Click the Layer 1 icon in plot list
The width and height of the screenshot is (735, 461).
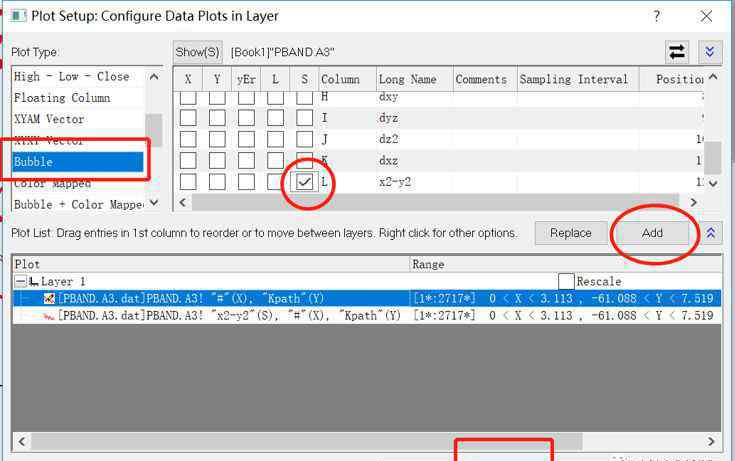pyautogui.click(x=34, y=282)
